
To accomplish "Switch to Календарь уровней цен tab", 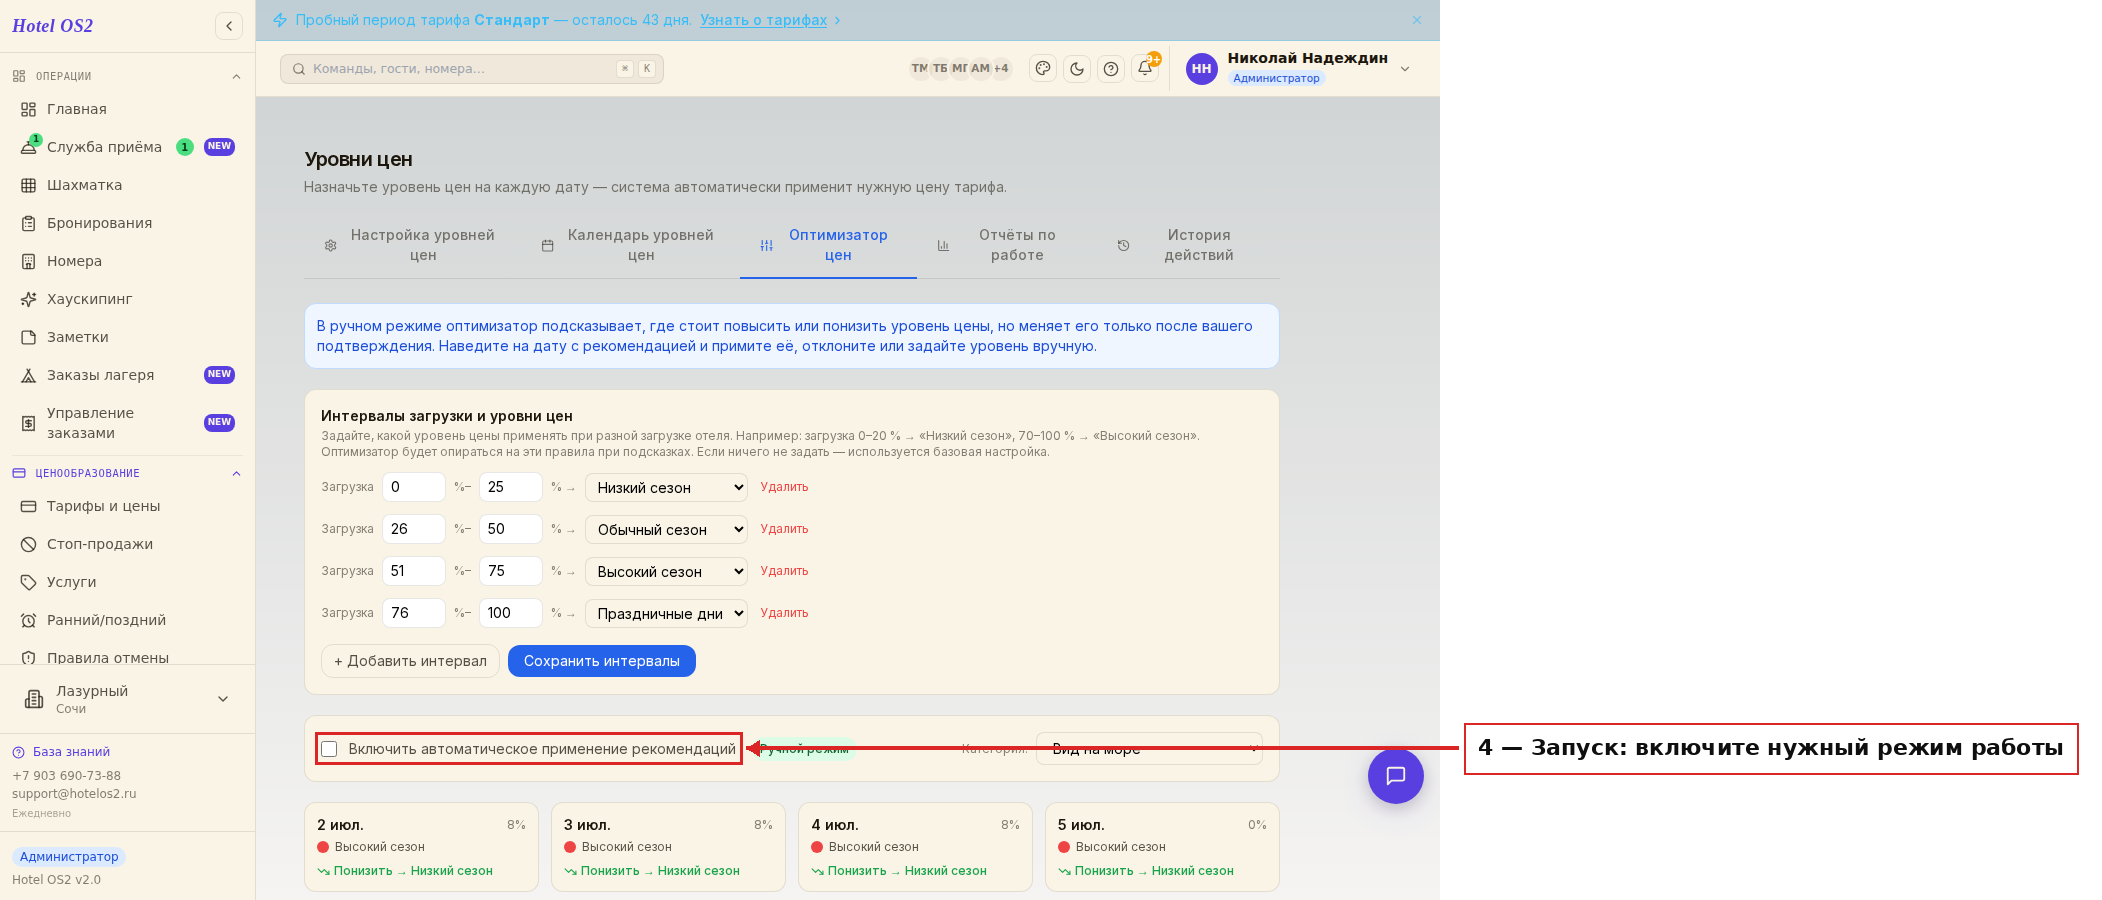I will [628, 245].
